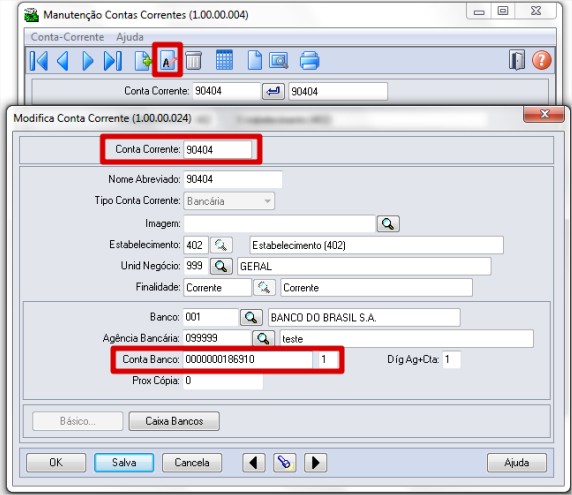
Task: Minimize the Manutenção Contas Correntes window
Action: point(479,11)
